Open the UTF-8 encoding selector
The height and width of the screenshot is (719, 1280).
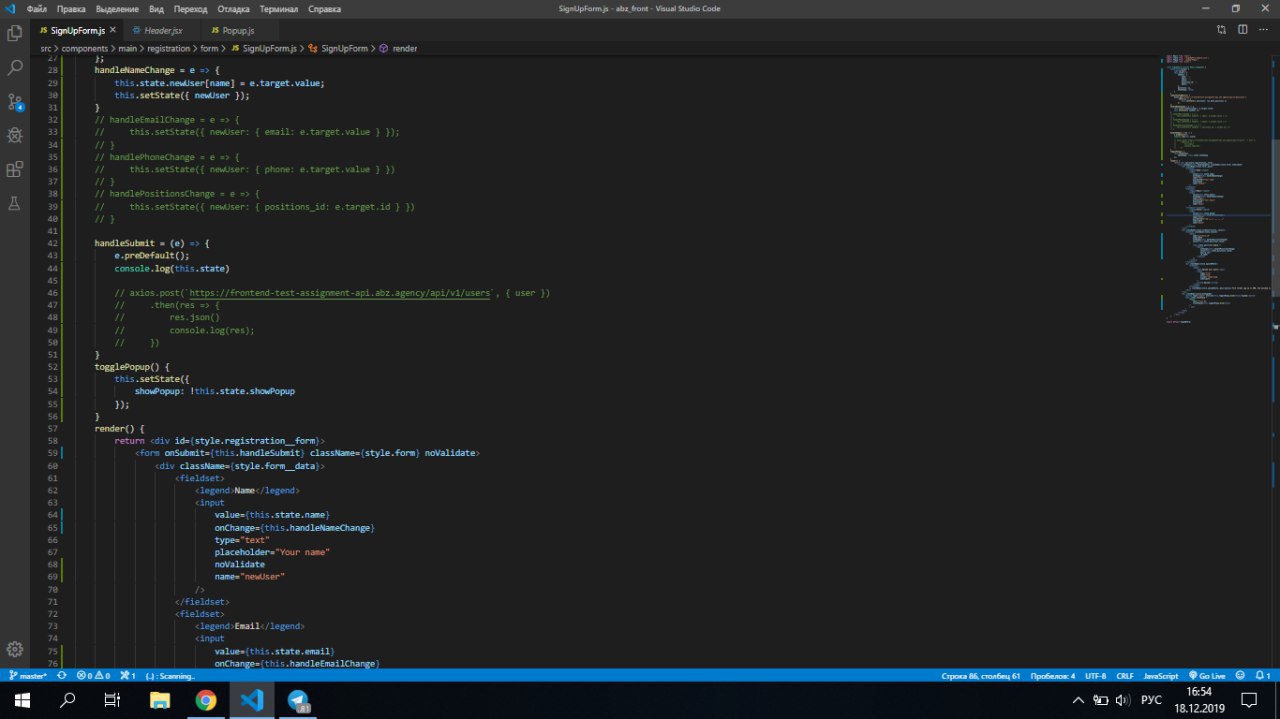click(x=1095, y=676)
